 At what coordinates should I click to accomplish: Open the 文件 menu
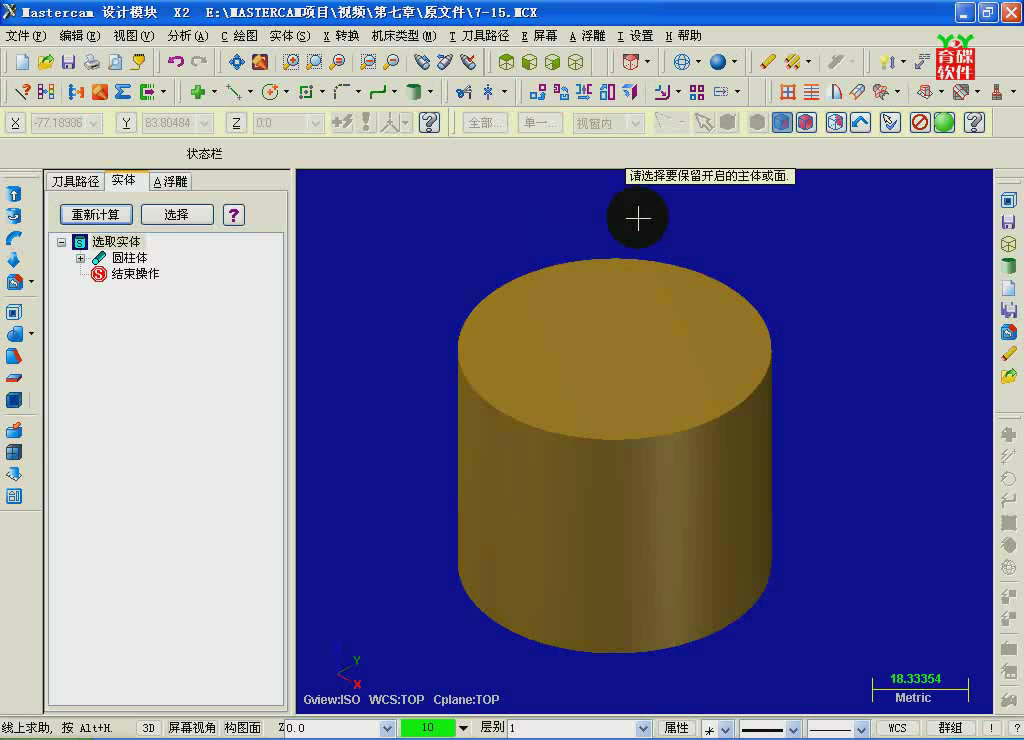pyautogui.click(x=26, y=36)
